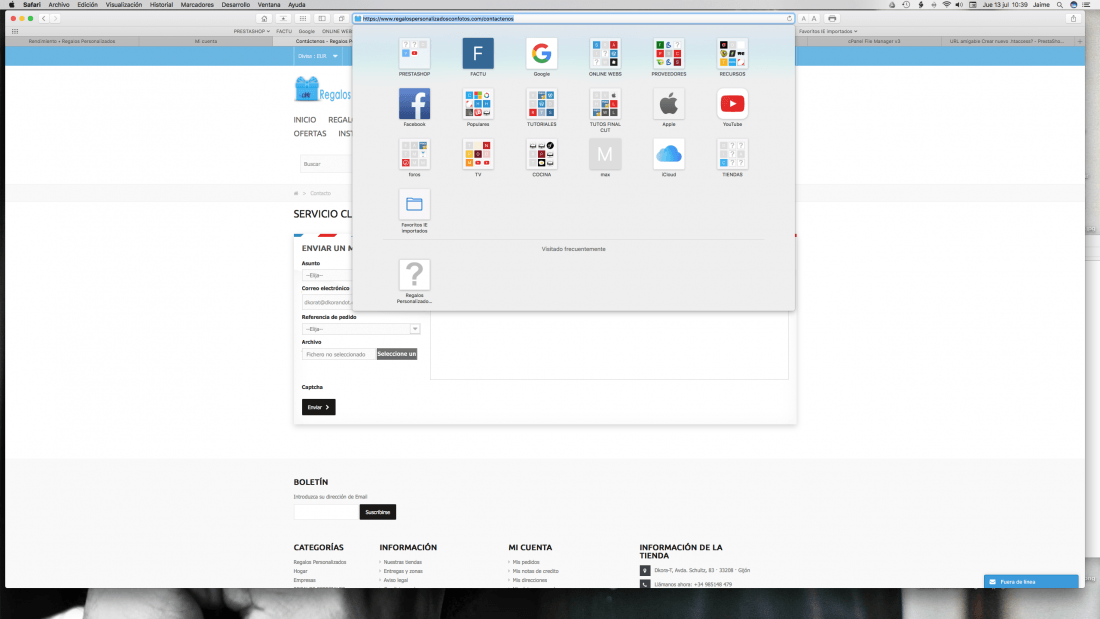1100x619 pixels.
Task: Click the newsletter email input field
Action: coord(326,512)
